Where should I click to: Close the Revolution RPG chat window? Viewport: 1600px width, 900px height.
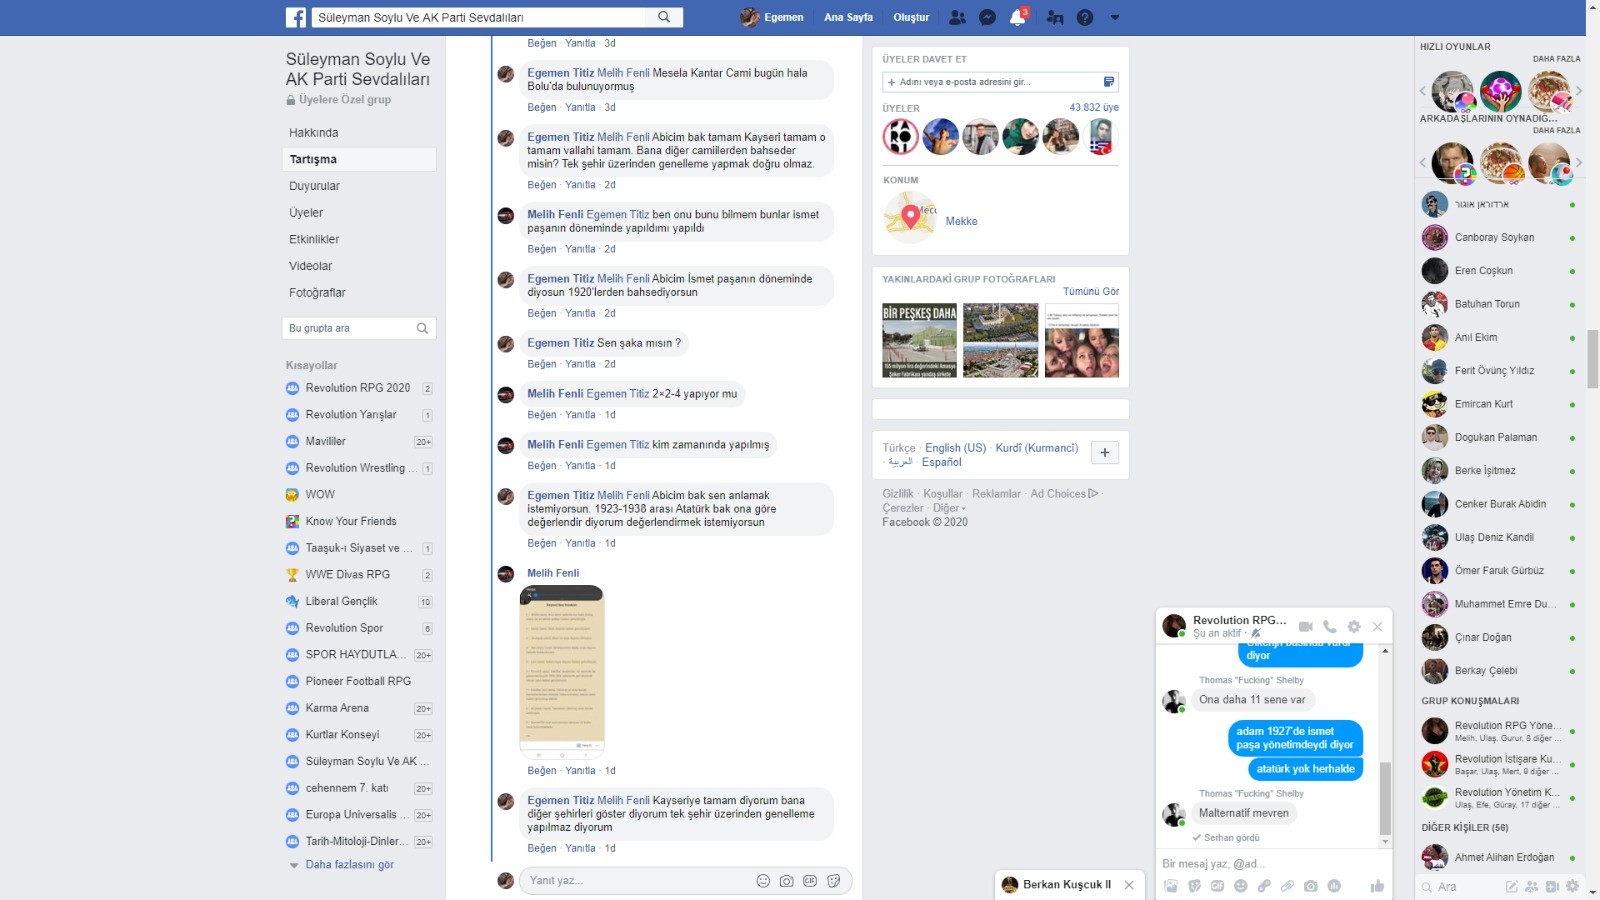(x=1377, y=627)
